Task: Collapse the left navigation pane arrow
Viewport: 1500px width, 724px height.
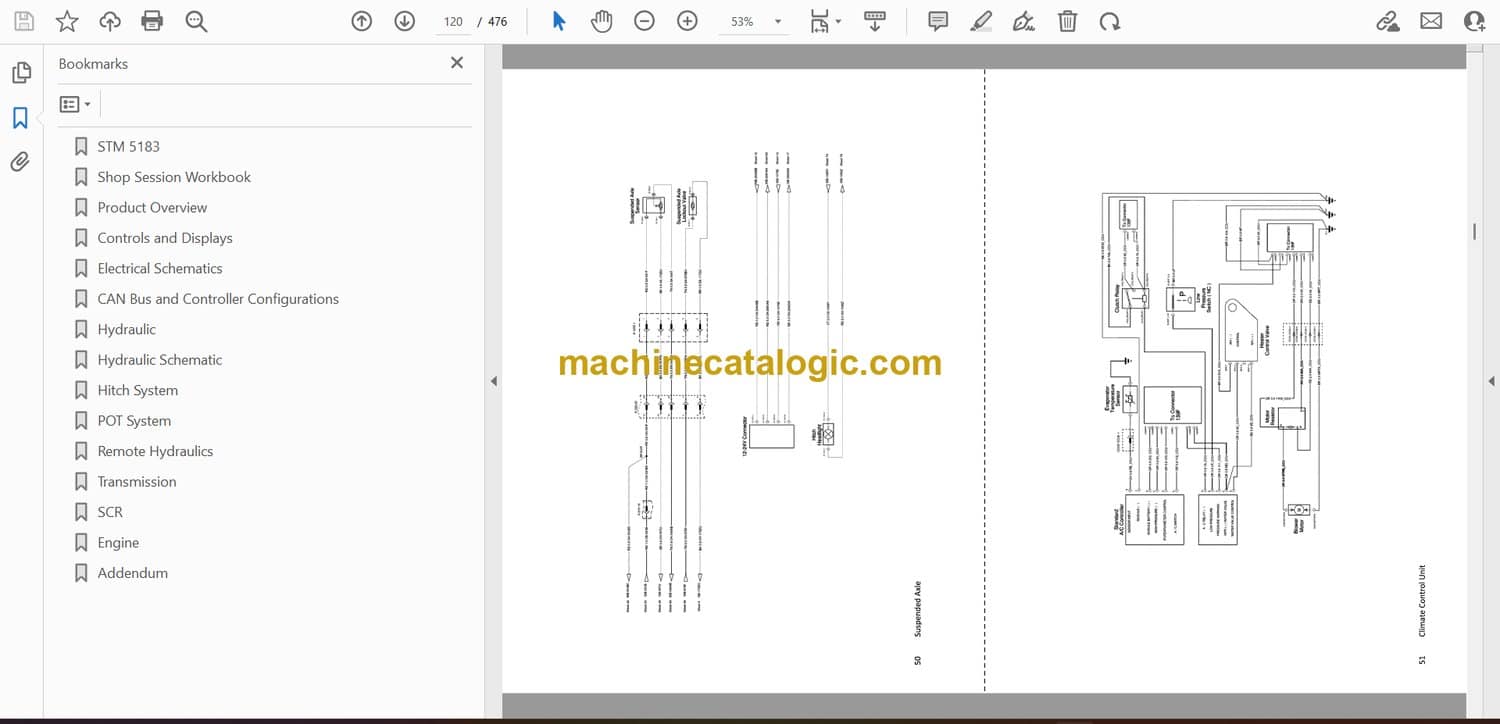Action: click(x=493, y=381)
